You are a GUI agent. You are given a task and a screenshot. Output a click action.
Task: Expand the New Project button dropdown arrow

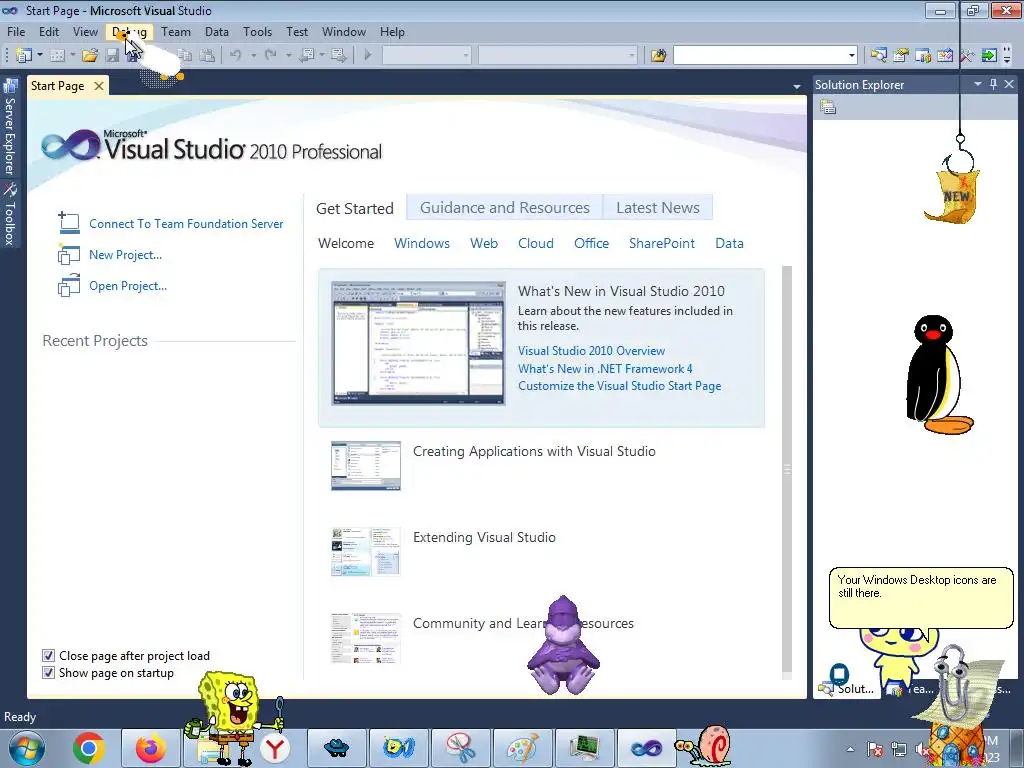point(39,56)
